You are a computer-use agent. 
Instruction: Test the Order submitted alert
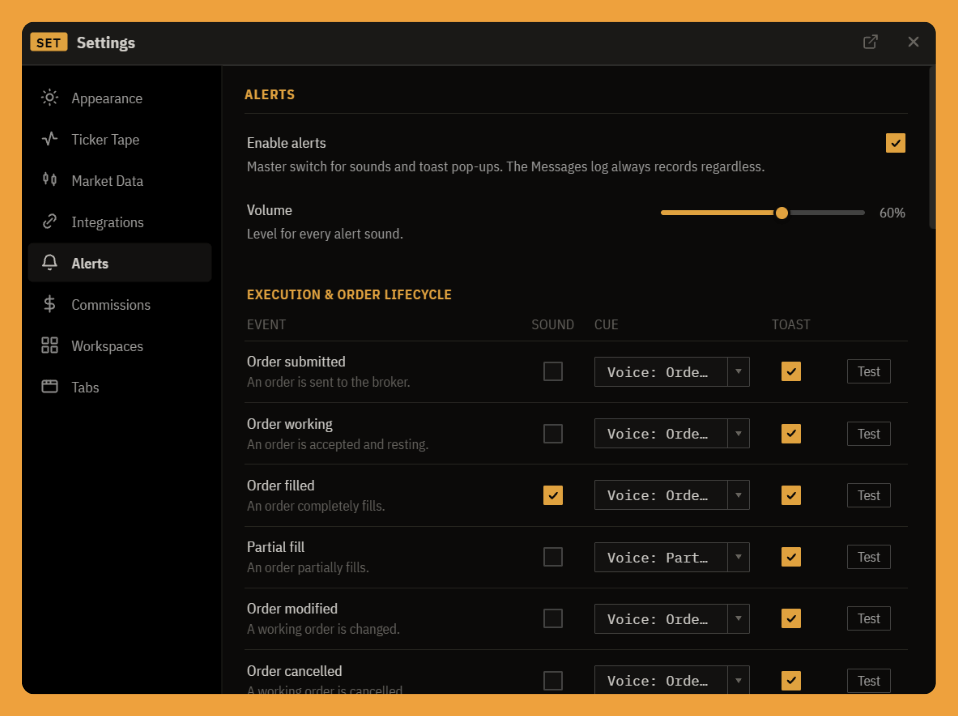coord(868,371)
